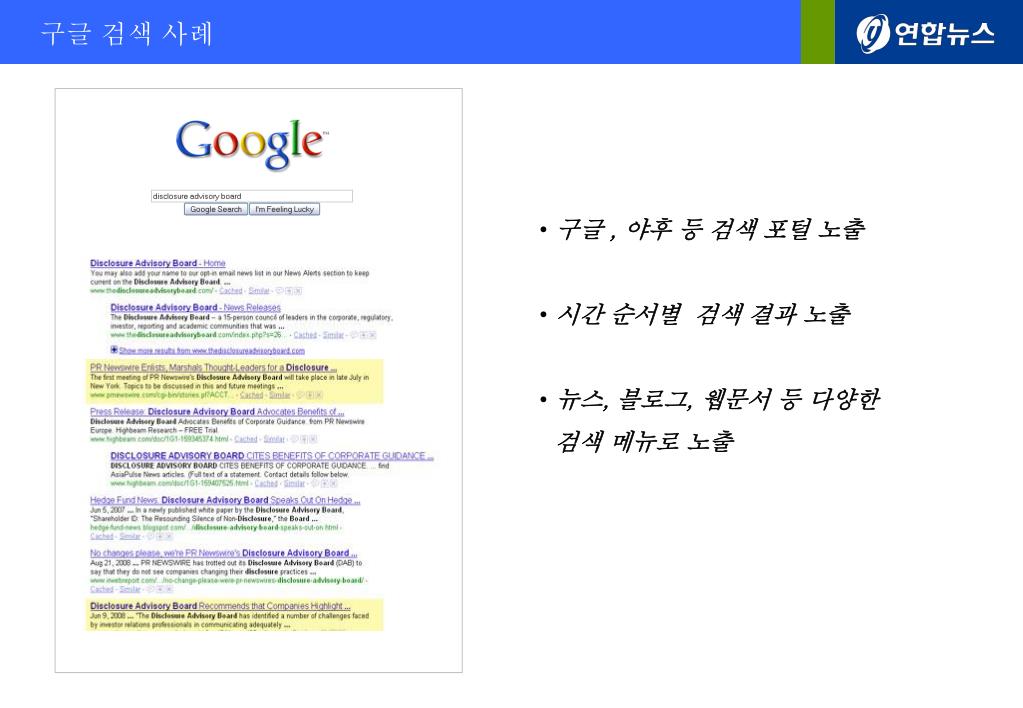
Task: Click Cached link under 'Home' result
Action: pyautogui.click(x=231, y=291)
